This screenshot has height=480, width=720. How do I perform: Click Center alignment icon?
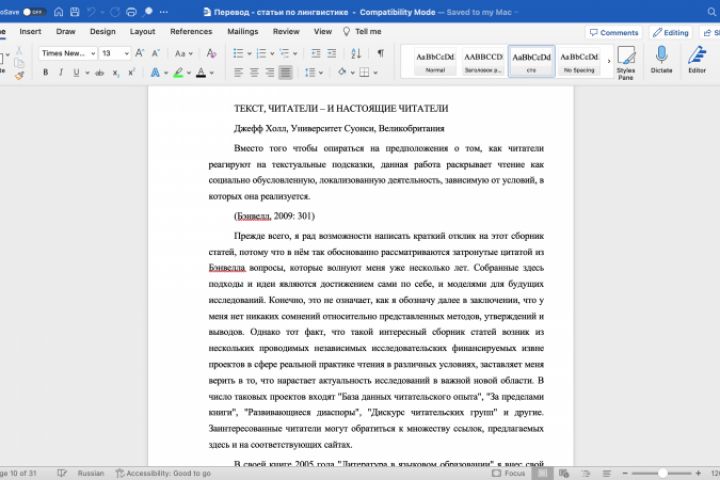pyautogui.click(x=254, y=73)
